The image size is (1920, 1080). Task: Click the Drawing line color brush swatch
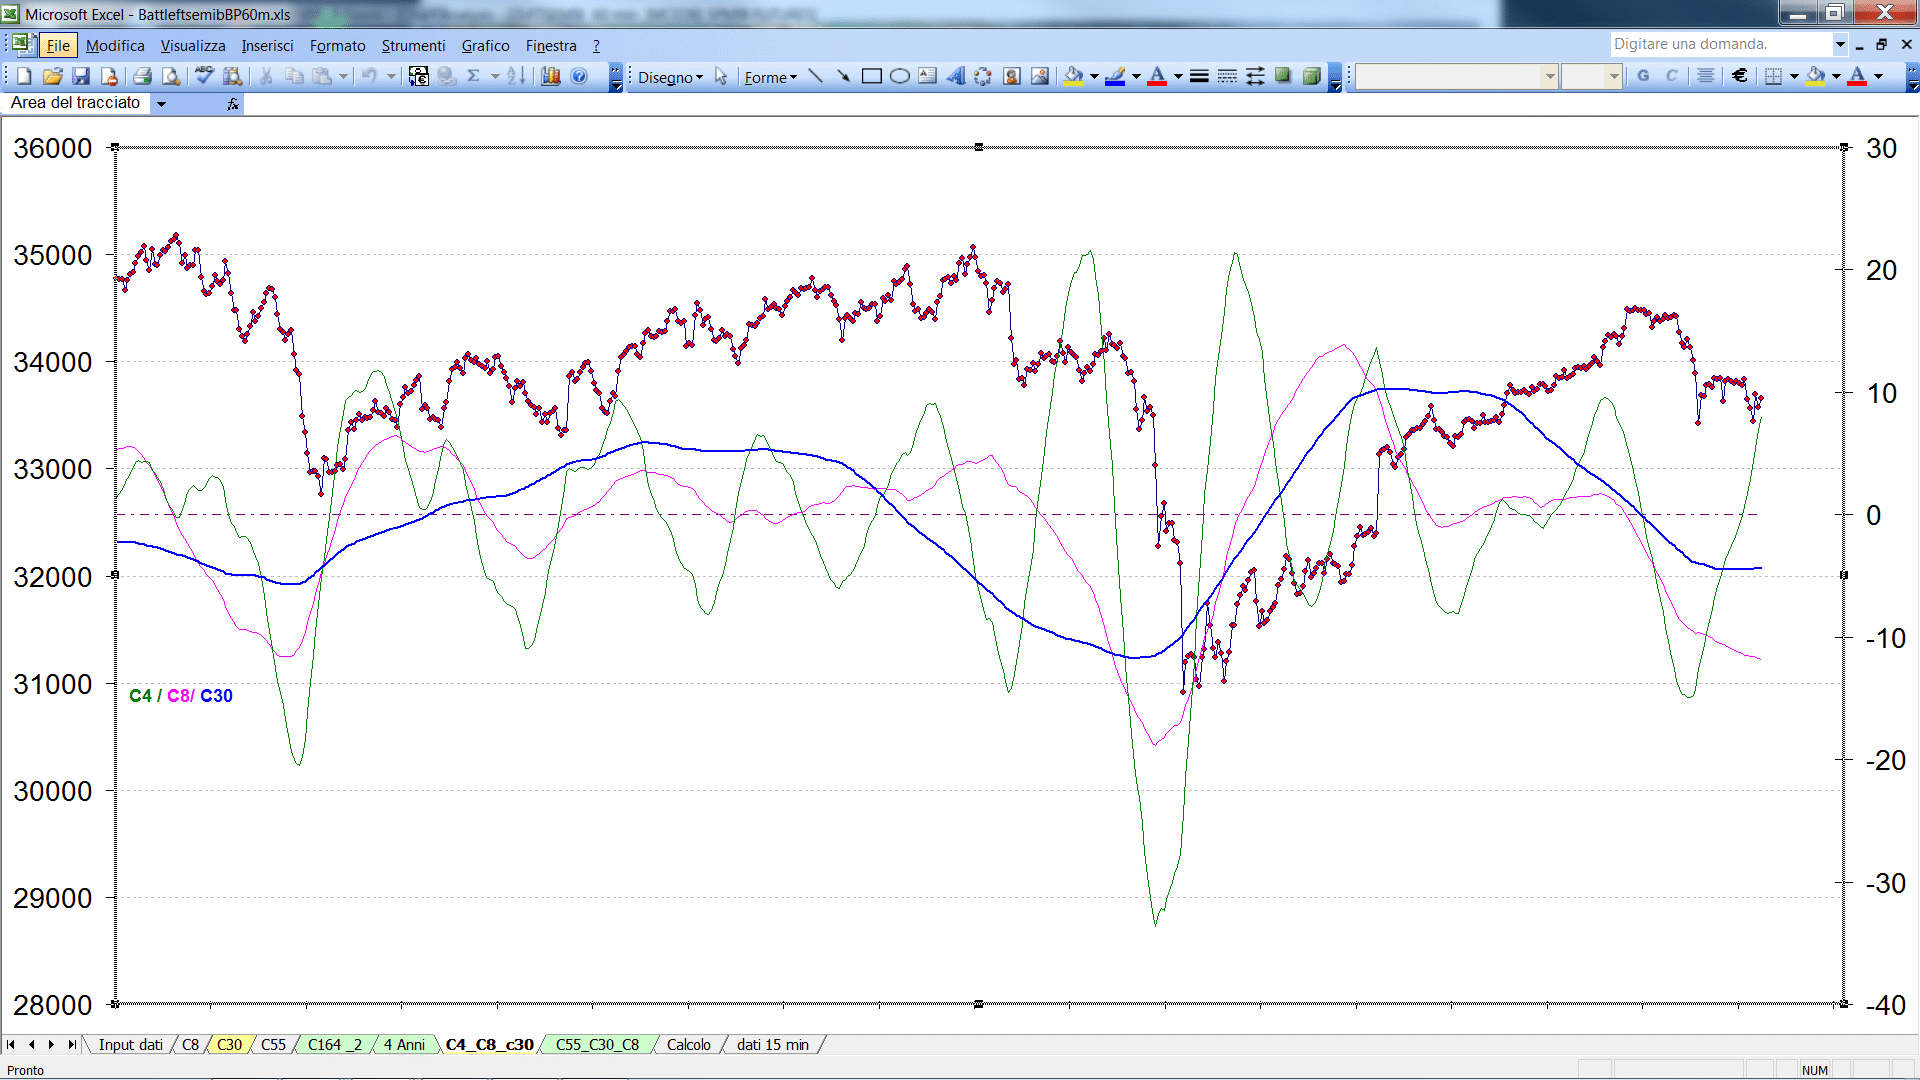click(x=1116, y=77)
